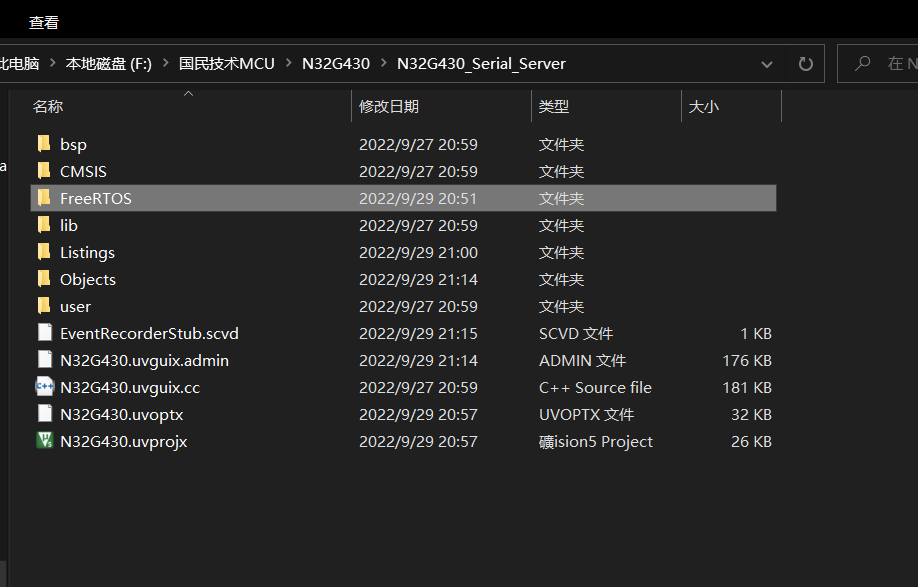Open the FreeRTOS folder
The image size is (918, 587).
tap(95, 198)
